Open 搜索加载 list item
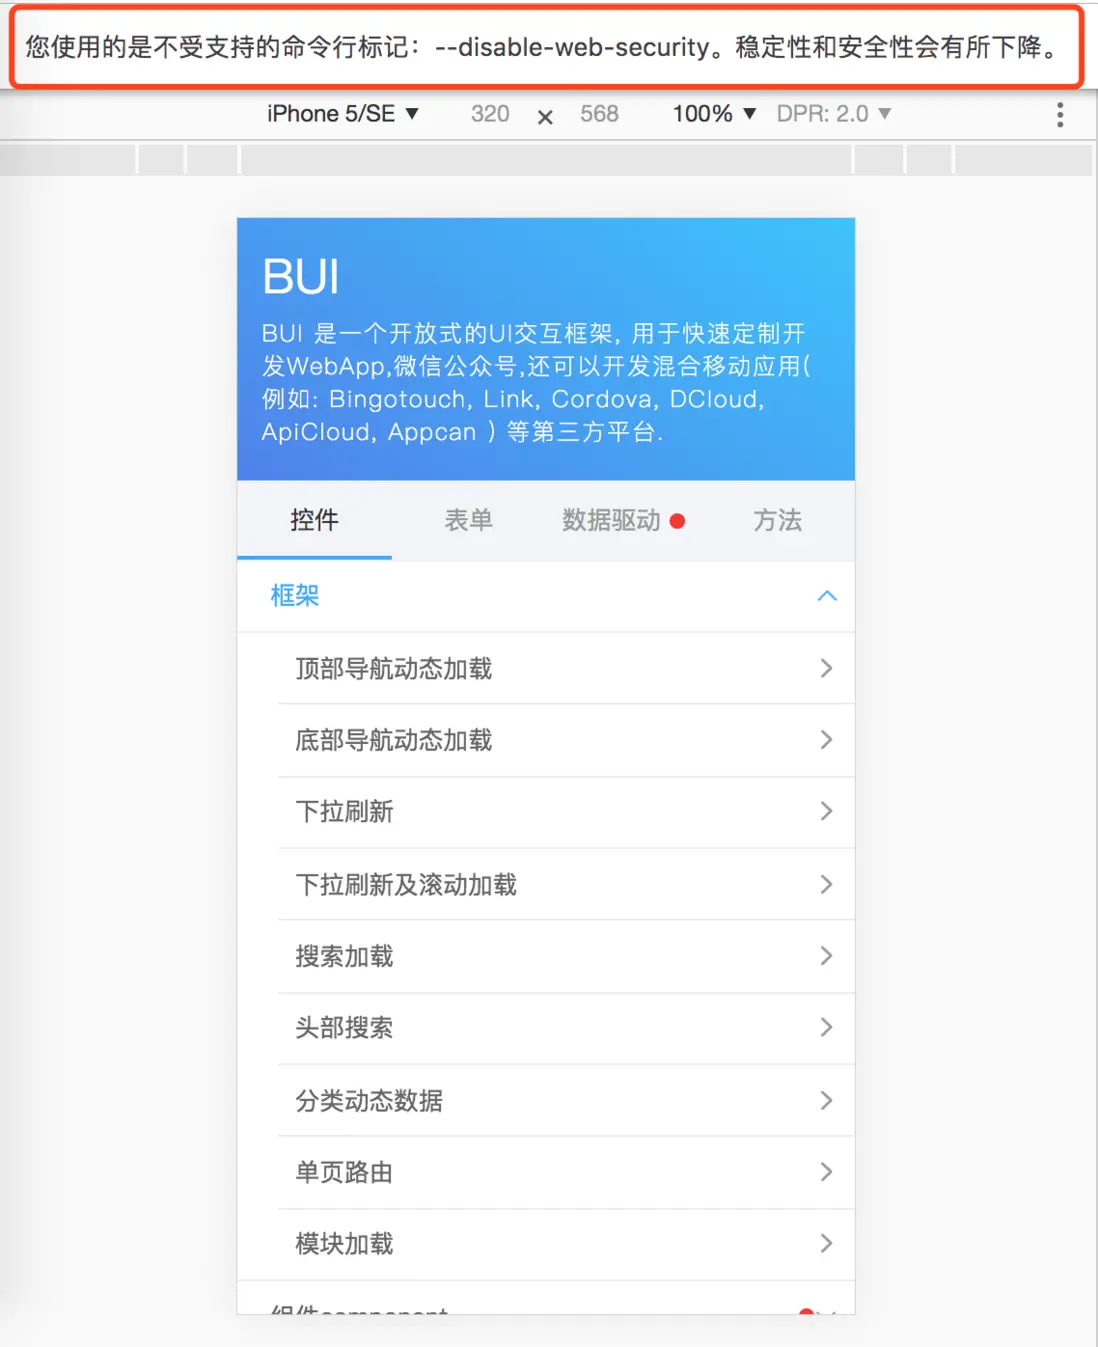The width and height of the screenshot is (1098, 1347). [566, 956]
